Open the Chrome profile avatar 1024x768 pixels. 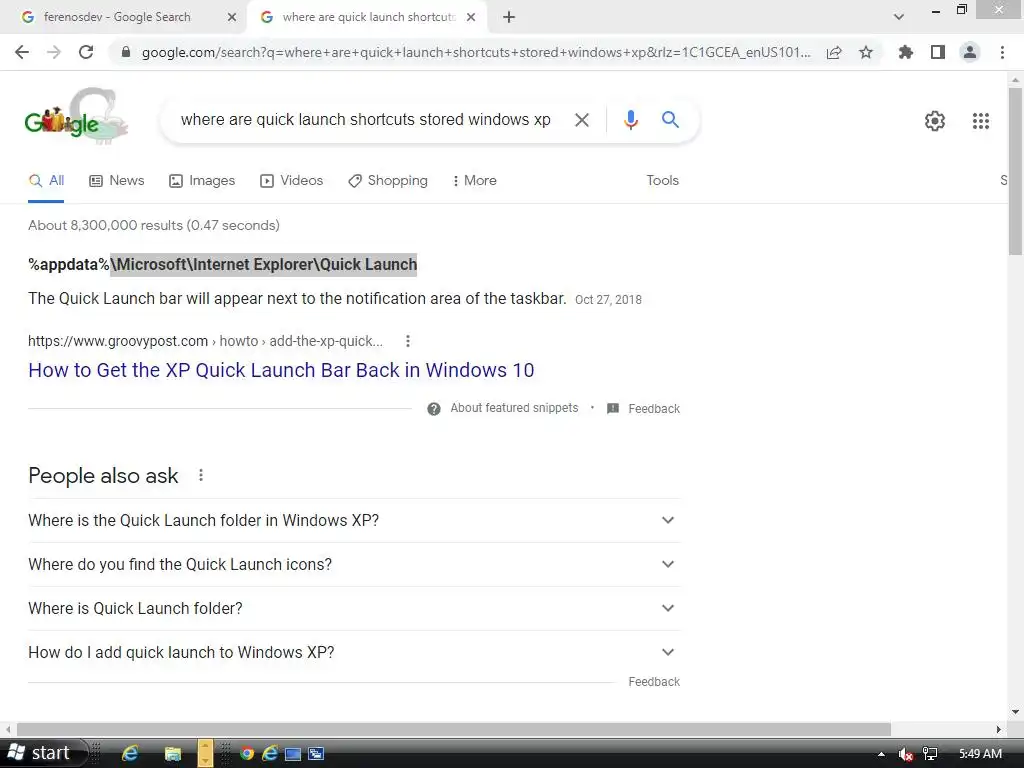(x=970, y=52)
